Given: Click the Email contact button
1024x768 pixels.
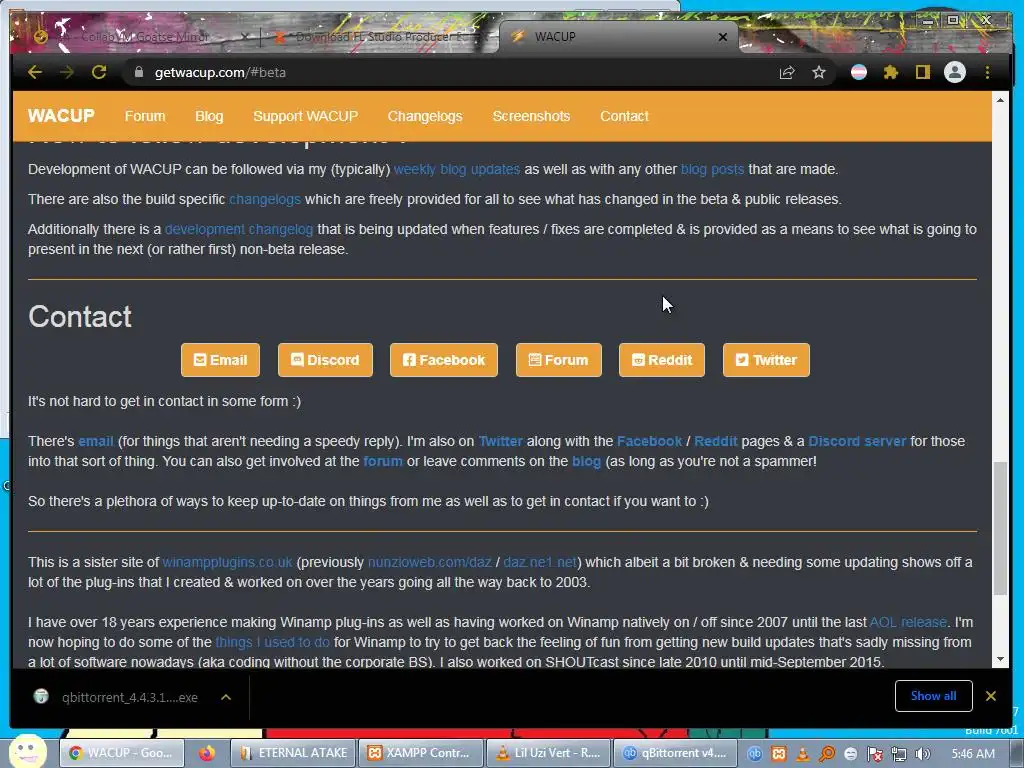Looking at the screenshot, I should pos(220,360).
